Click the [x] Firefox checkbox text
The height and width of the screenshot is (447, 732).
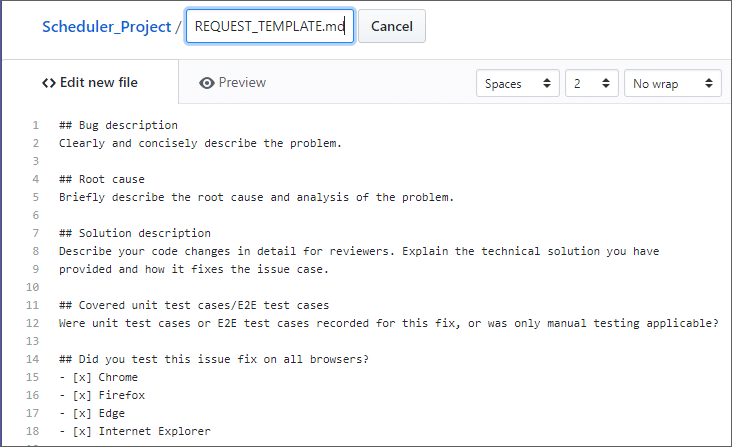[x=109, y=395]
